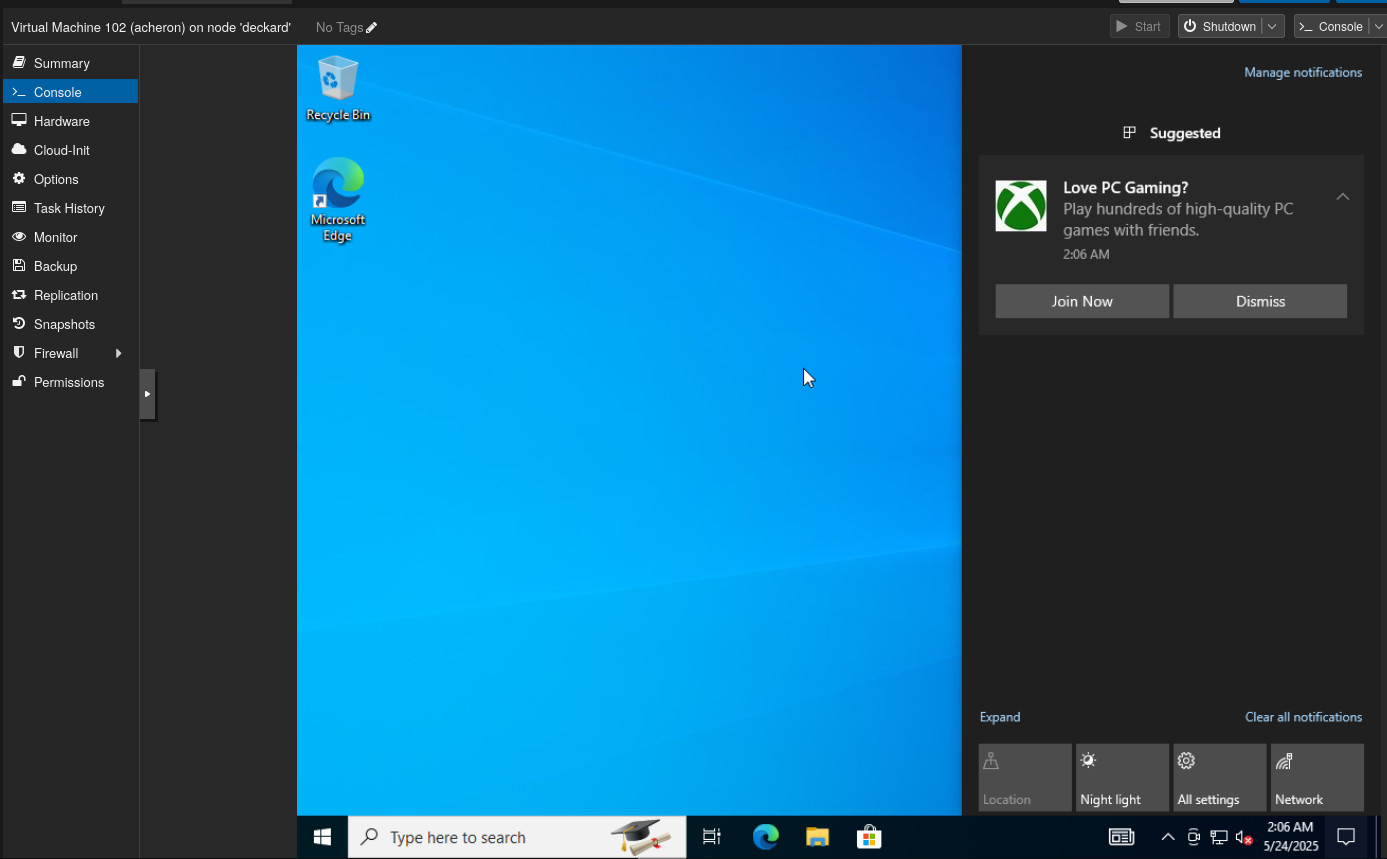Click the graduation cap search highlight icon
Viewport: 1387px width, 859px height.
640,837
